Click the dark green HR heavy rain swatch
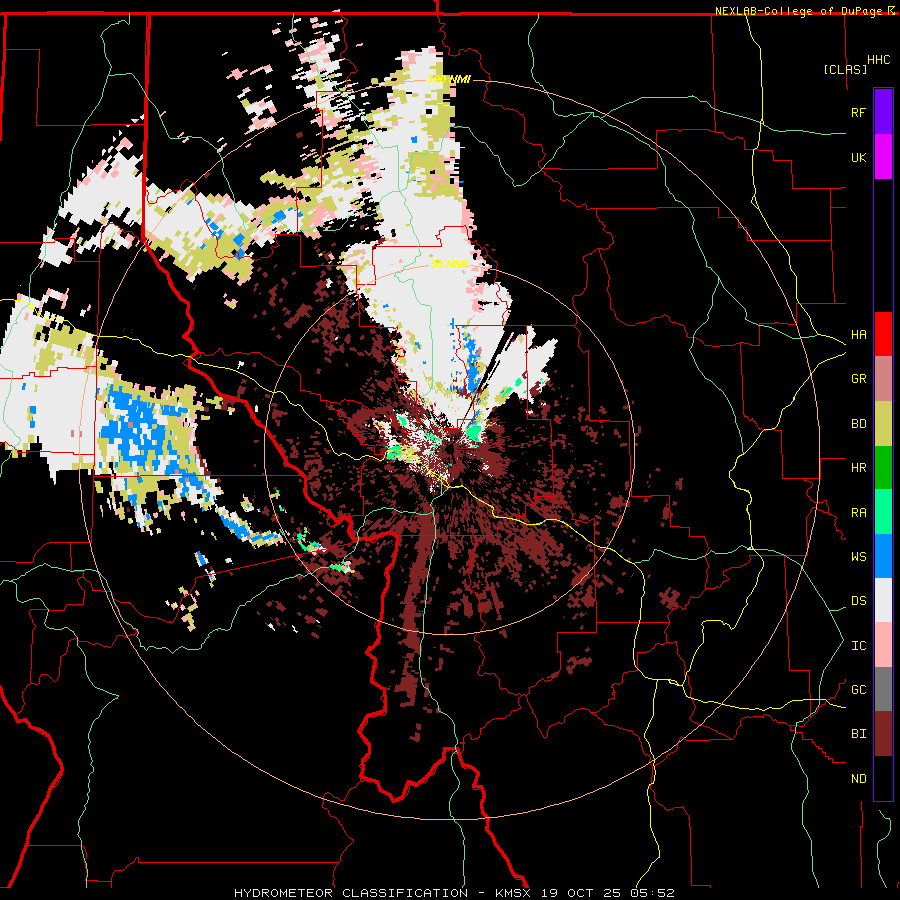900x900 pixels. coord(883,467)
